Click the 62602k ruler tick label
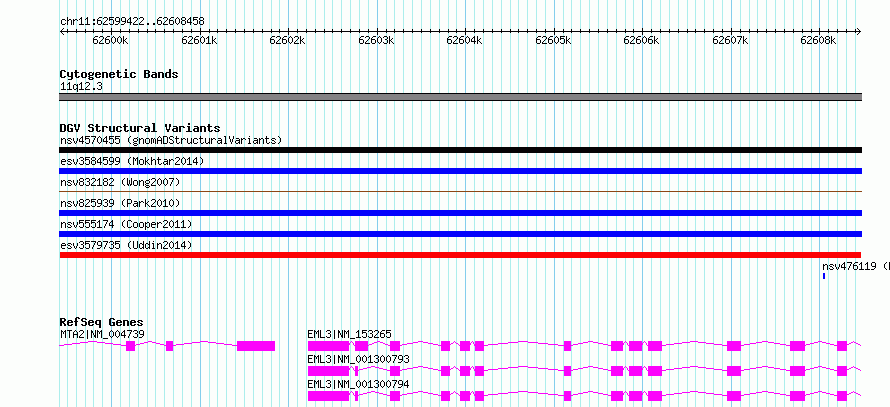The image size is (890, 407). (288, 41)
